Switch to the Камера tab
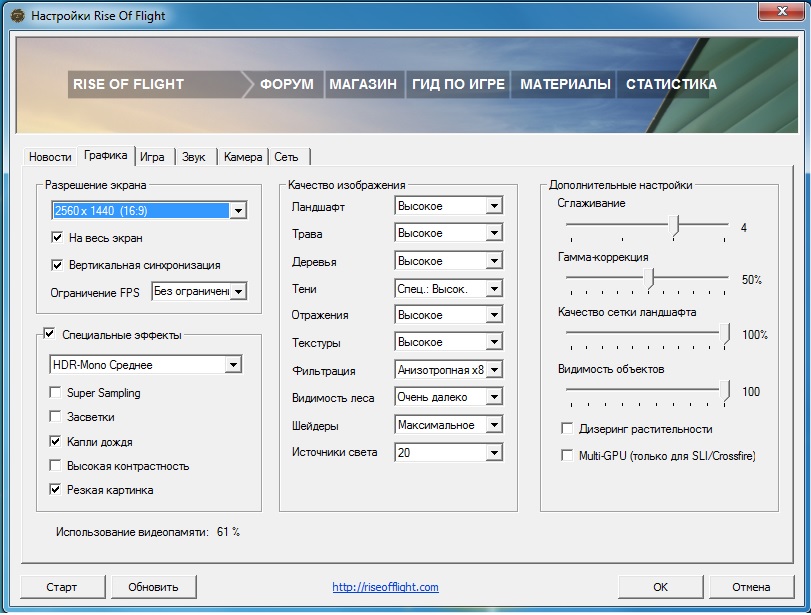 coord(243,157)
